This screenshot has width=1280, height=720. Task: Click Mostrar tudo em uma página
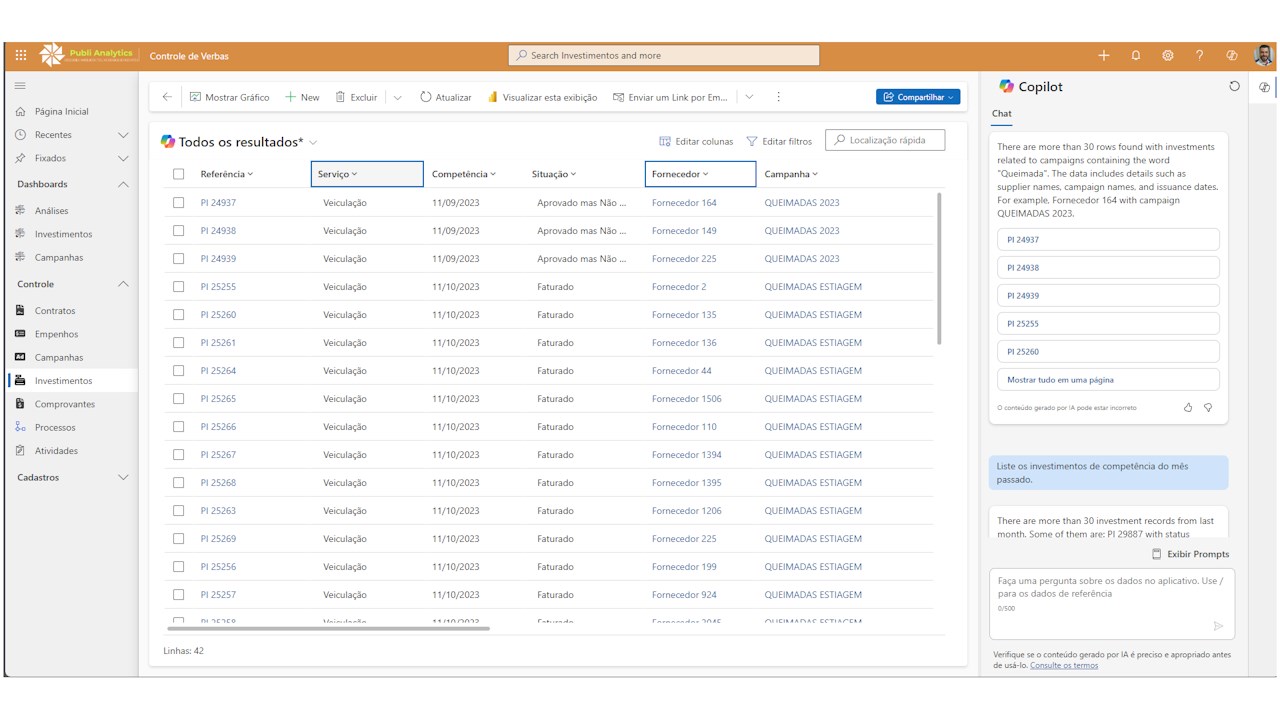[x=1108, y=380]
